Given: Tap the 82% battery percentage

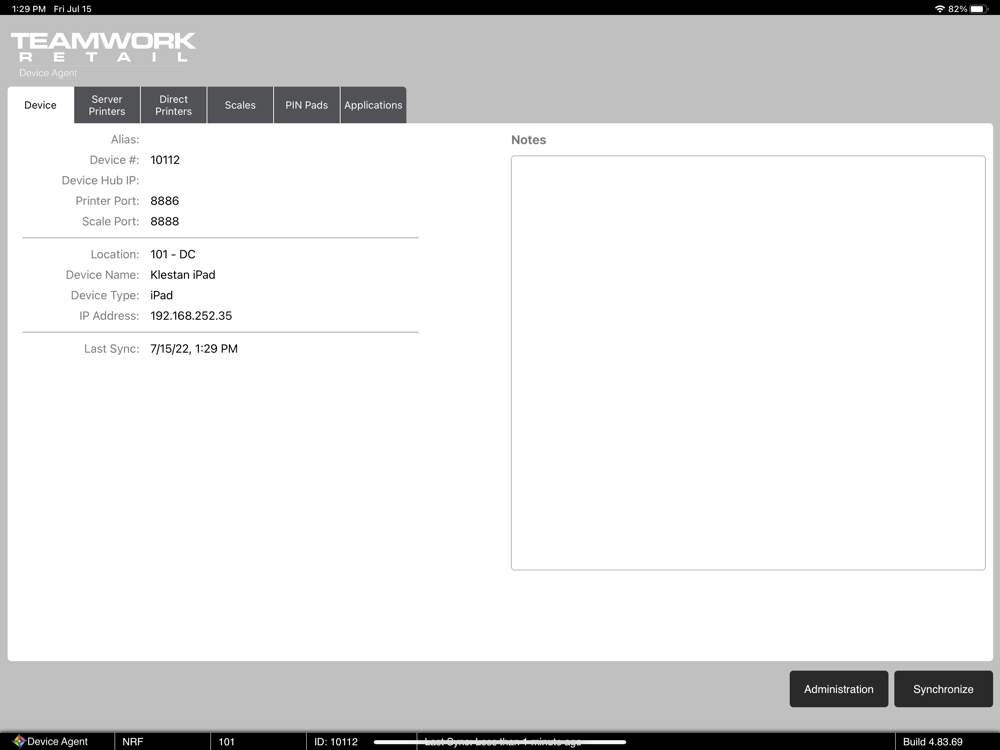Looking at the screenshot, I should point(958,9).
